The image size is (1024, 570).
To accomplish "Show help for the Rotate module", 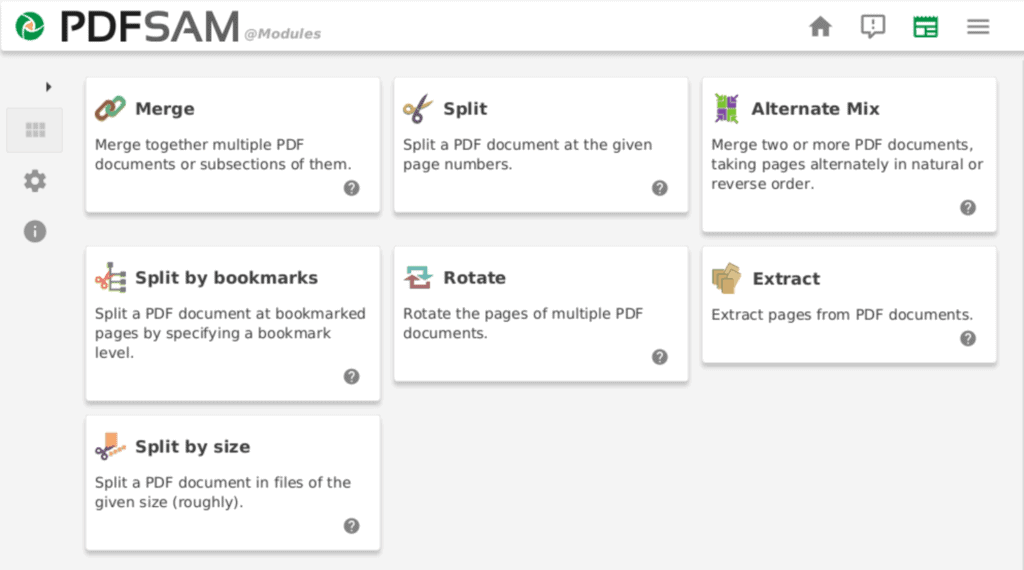I will pyautogui.click(x=660, y=357).
